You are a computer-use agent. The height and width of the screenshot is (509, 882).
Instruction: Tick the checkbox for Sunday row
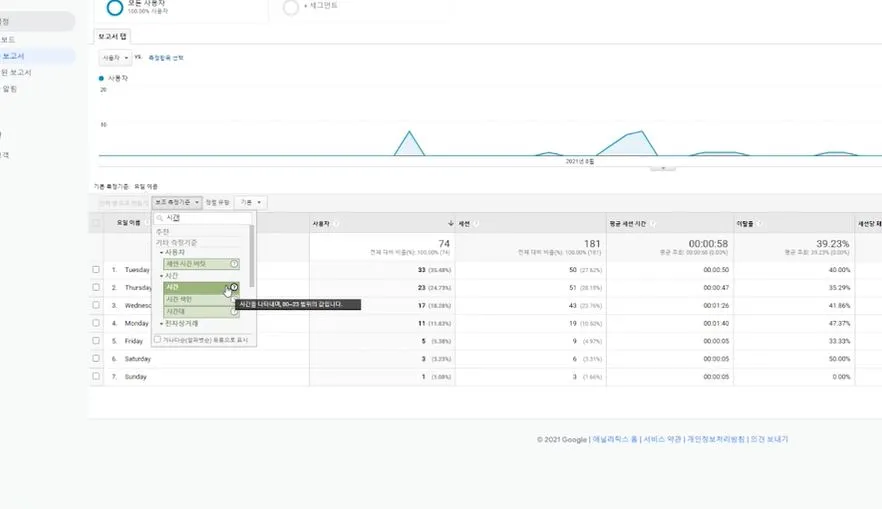96,376
